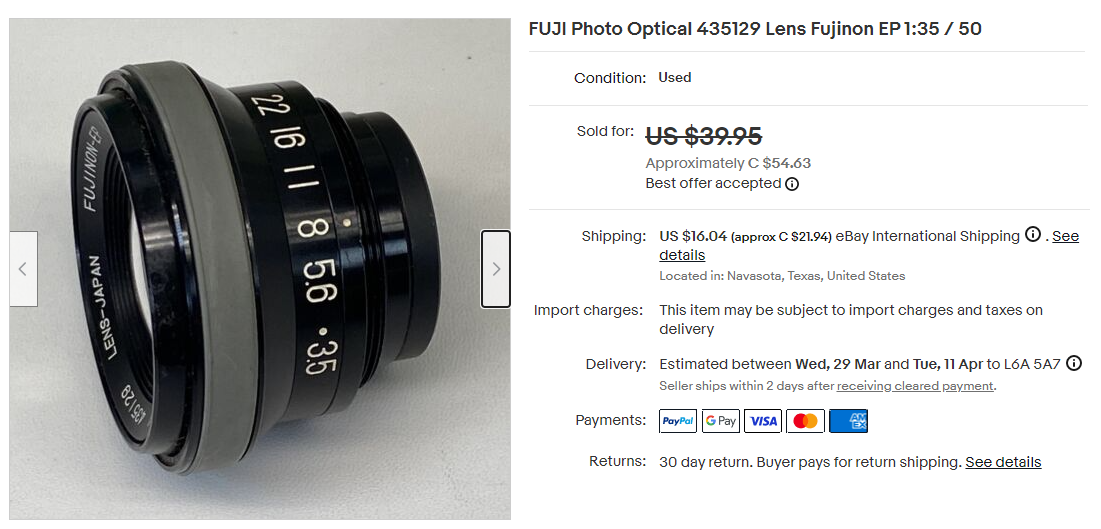1101x529 pixels.
Task: Click the FUJI Photo Optical listing title
Action: 755,29
